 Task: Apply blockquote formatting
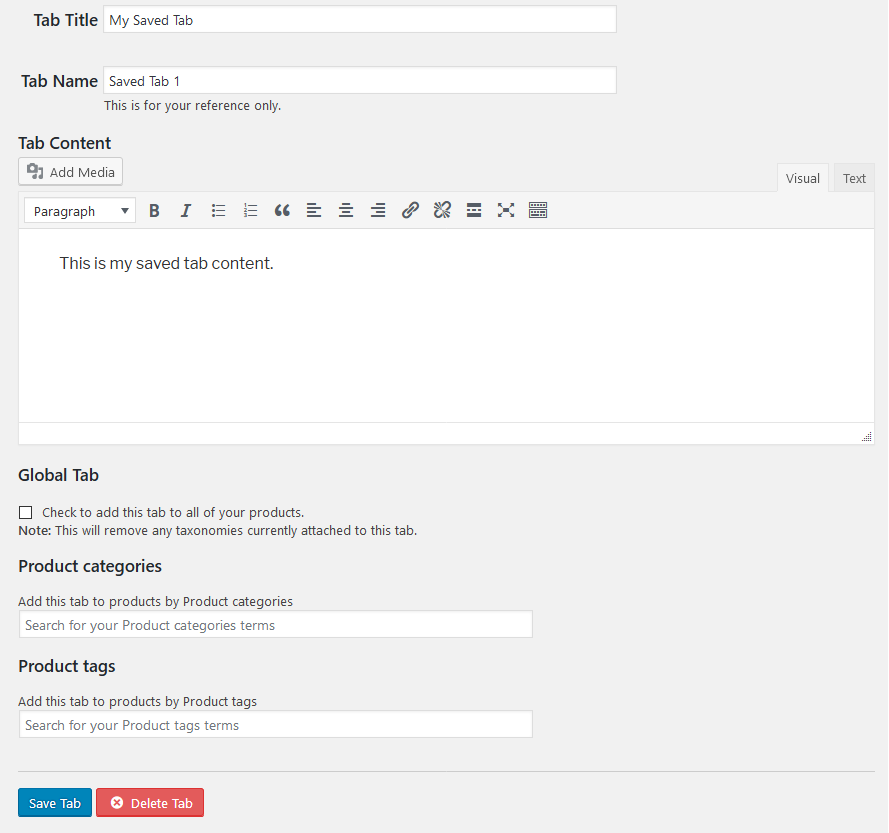tap(282, 210)
